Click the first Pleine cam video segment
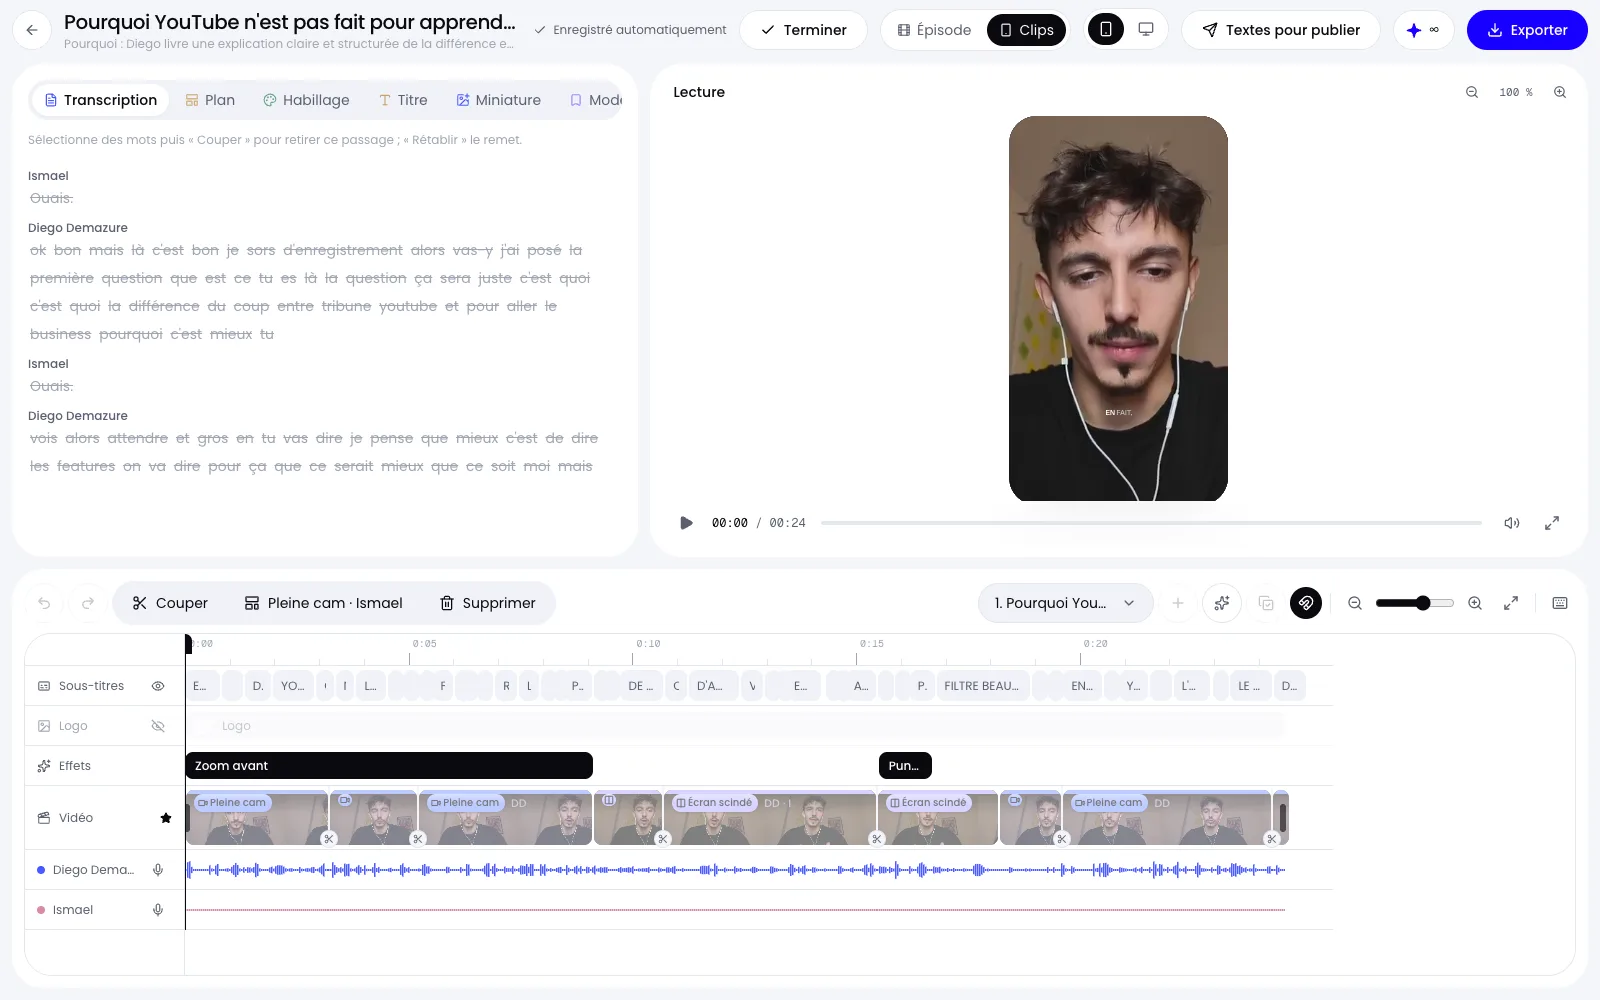The image size is (1600, 1000). tap(257, 818)
